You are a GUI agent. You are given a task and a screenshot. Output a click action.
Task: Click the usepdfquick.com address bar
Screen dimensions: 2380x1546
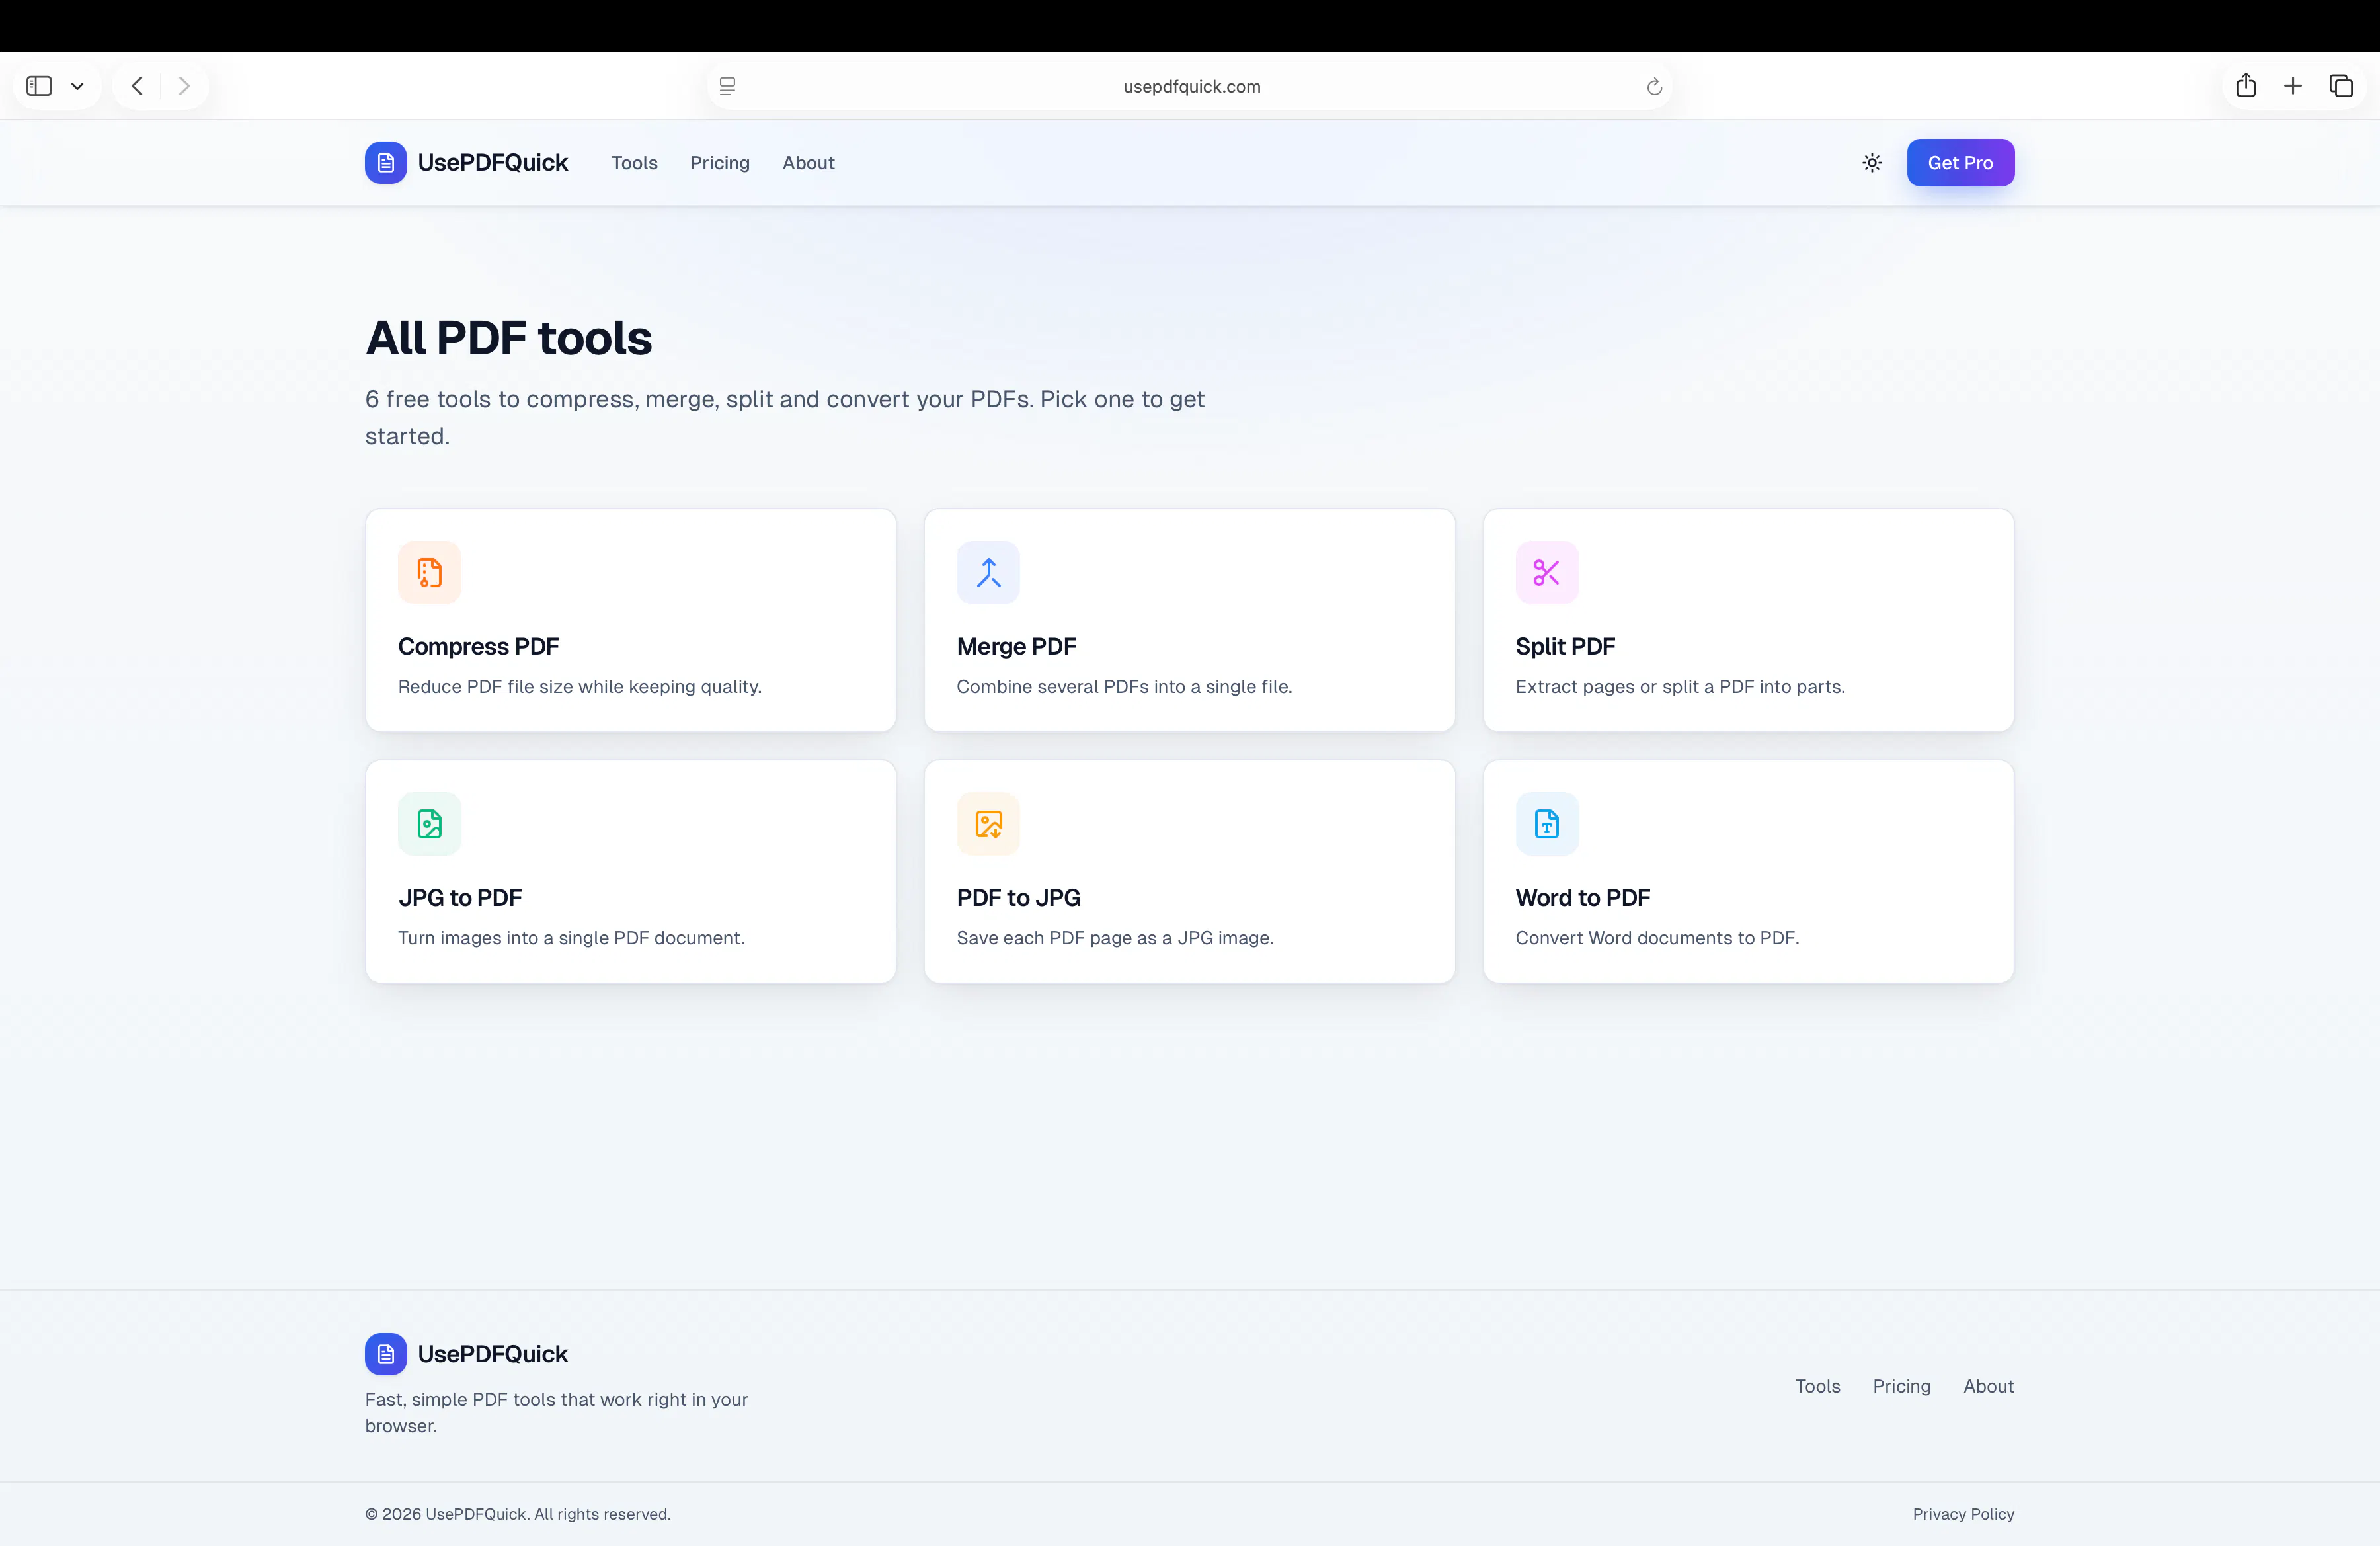[1190, 86]
